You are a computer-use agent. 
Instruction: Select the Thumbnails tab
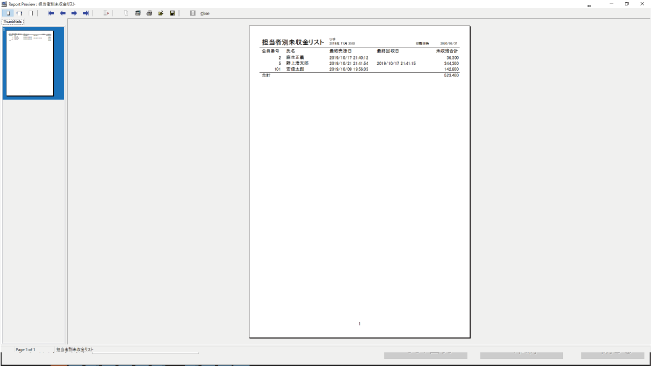tap(13, 22)
